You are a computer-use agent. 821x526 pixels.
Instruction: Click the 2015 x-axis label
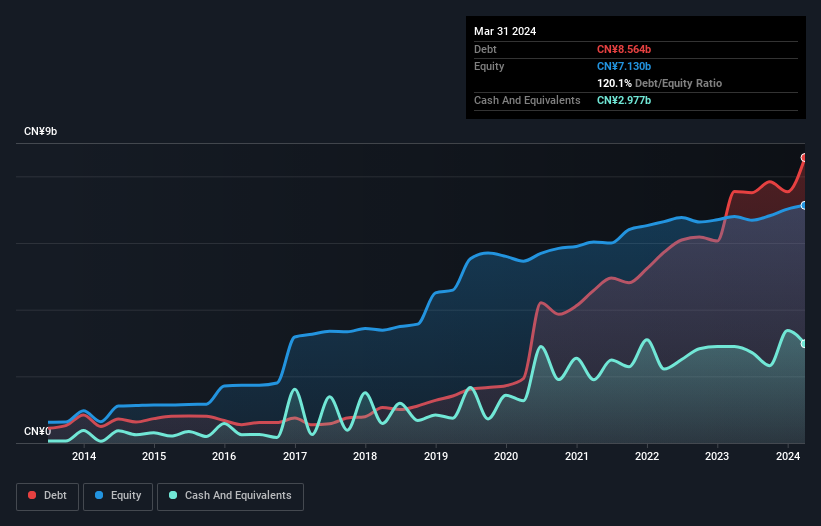pyautogui.click(x=154, y=456)
